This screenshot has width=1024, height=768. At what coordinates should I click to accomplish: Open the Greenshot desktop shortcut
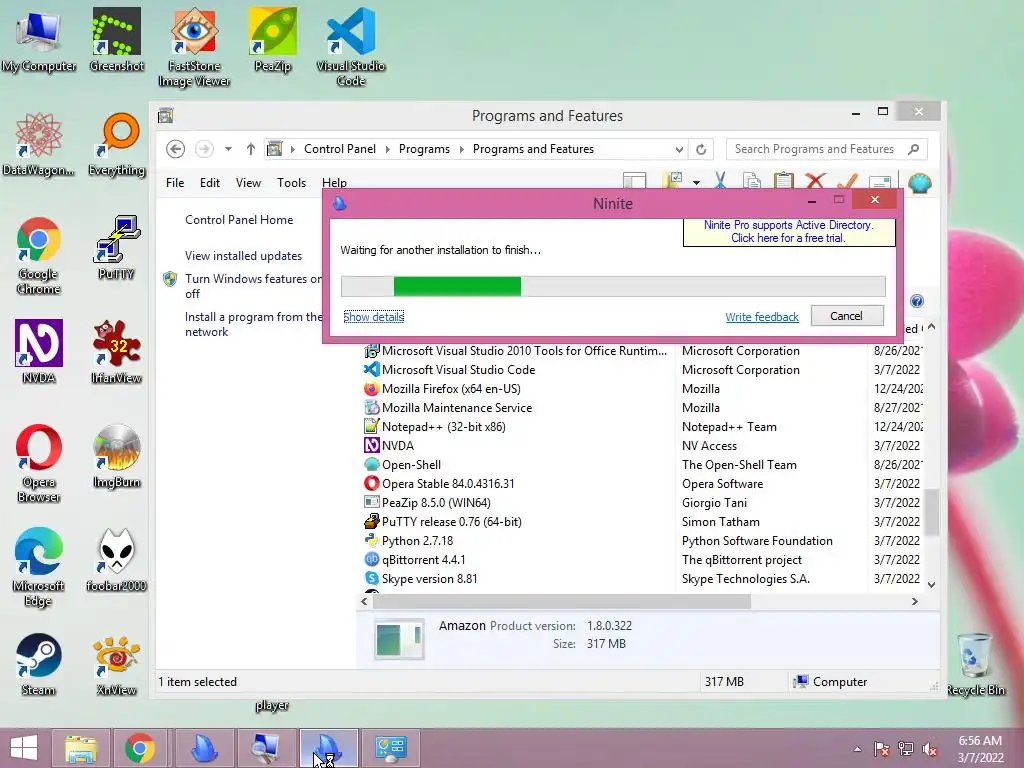[x=116, y=39]
